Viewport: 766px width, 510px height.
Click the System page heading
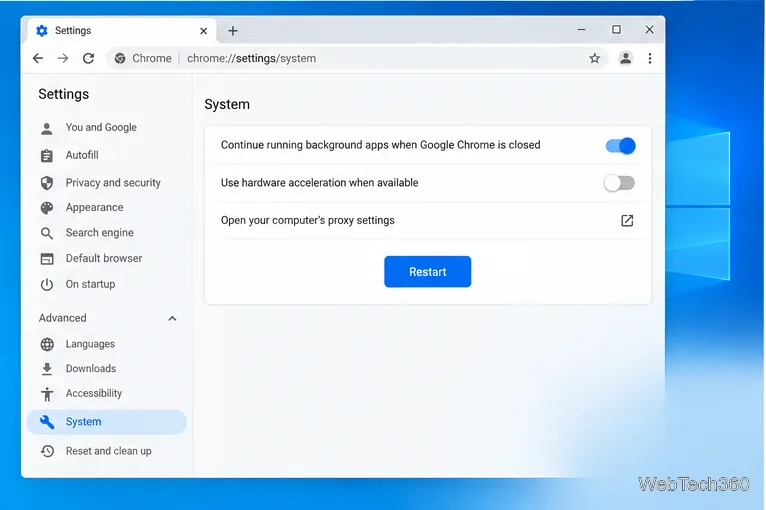tap(227, 105)
